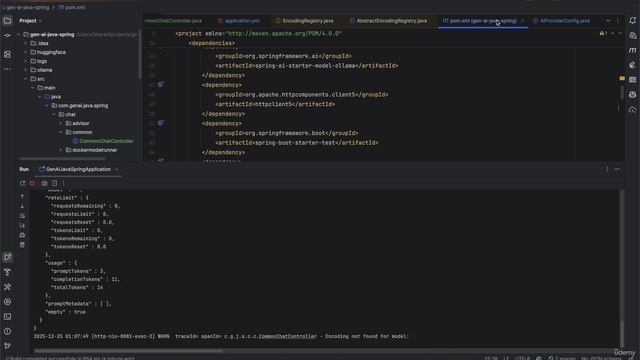Show the hidden editor tabs dropdown
The height and width of the screenshot is (360, 640).
tap(608, 20)
